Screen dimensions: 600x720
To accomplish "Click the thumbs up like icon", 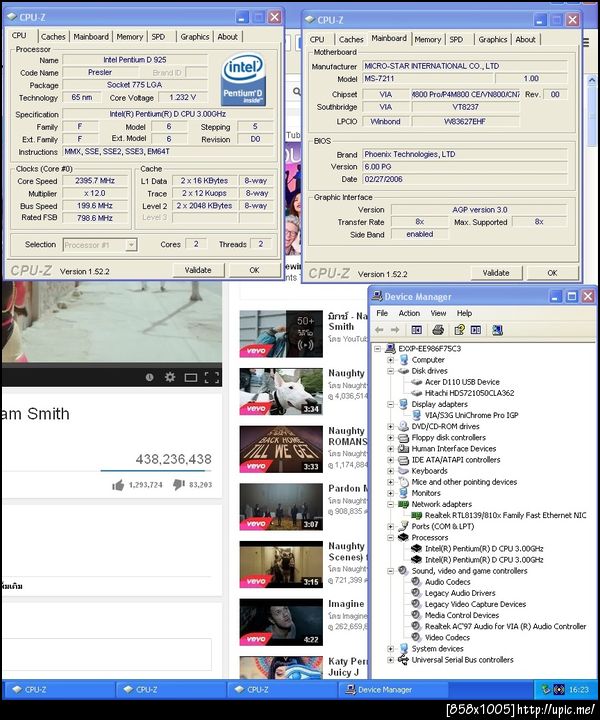I will click(x=118, y=485).
